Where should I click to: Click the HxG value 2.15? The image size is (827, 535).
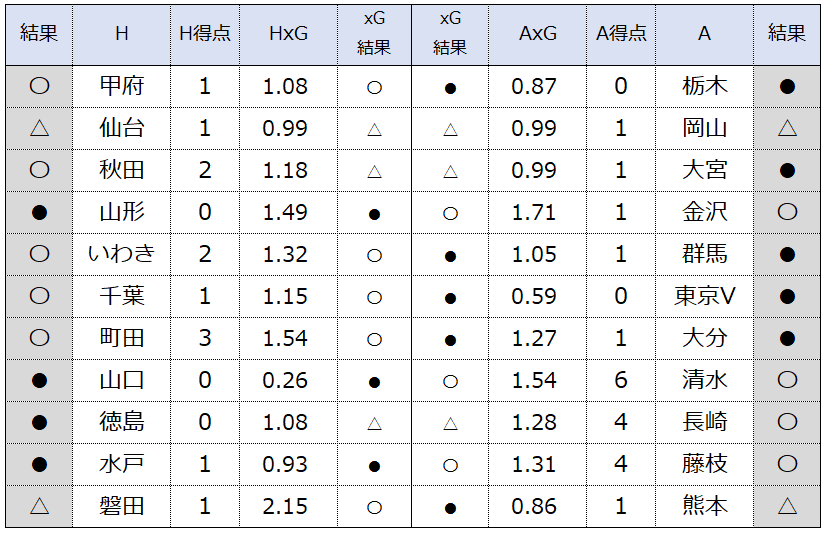tap(285, 507)
